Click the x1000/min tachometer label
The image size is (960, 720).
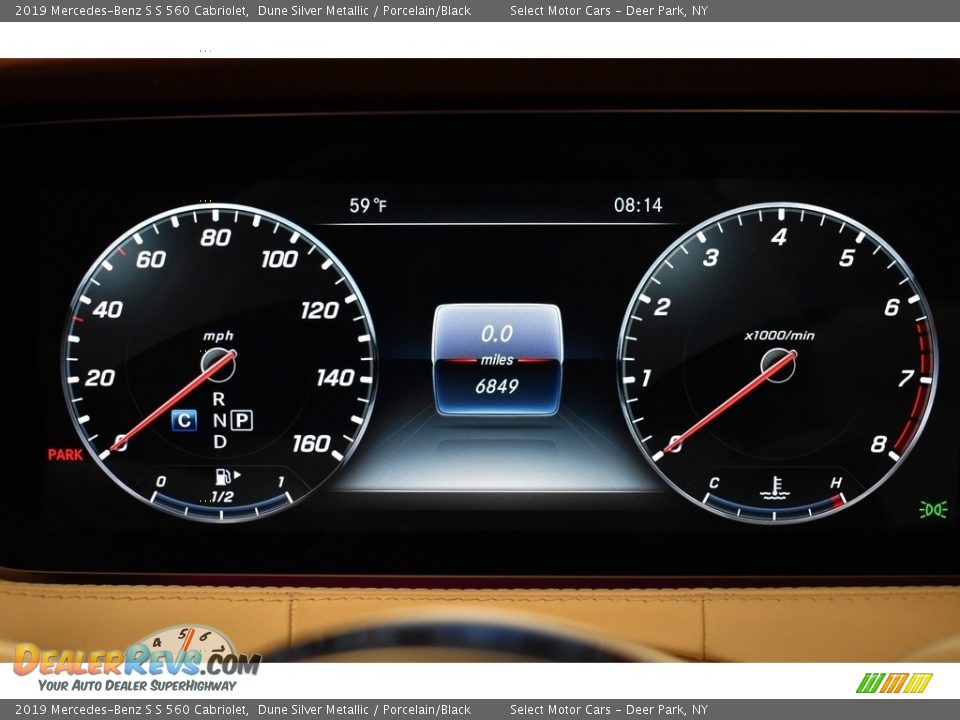click(x=779, y=336)
